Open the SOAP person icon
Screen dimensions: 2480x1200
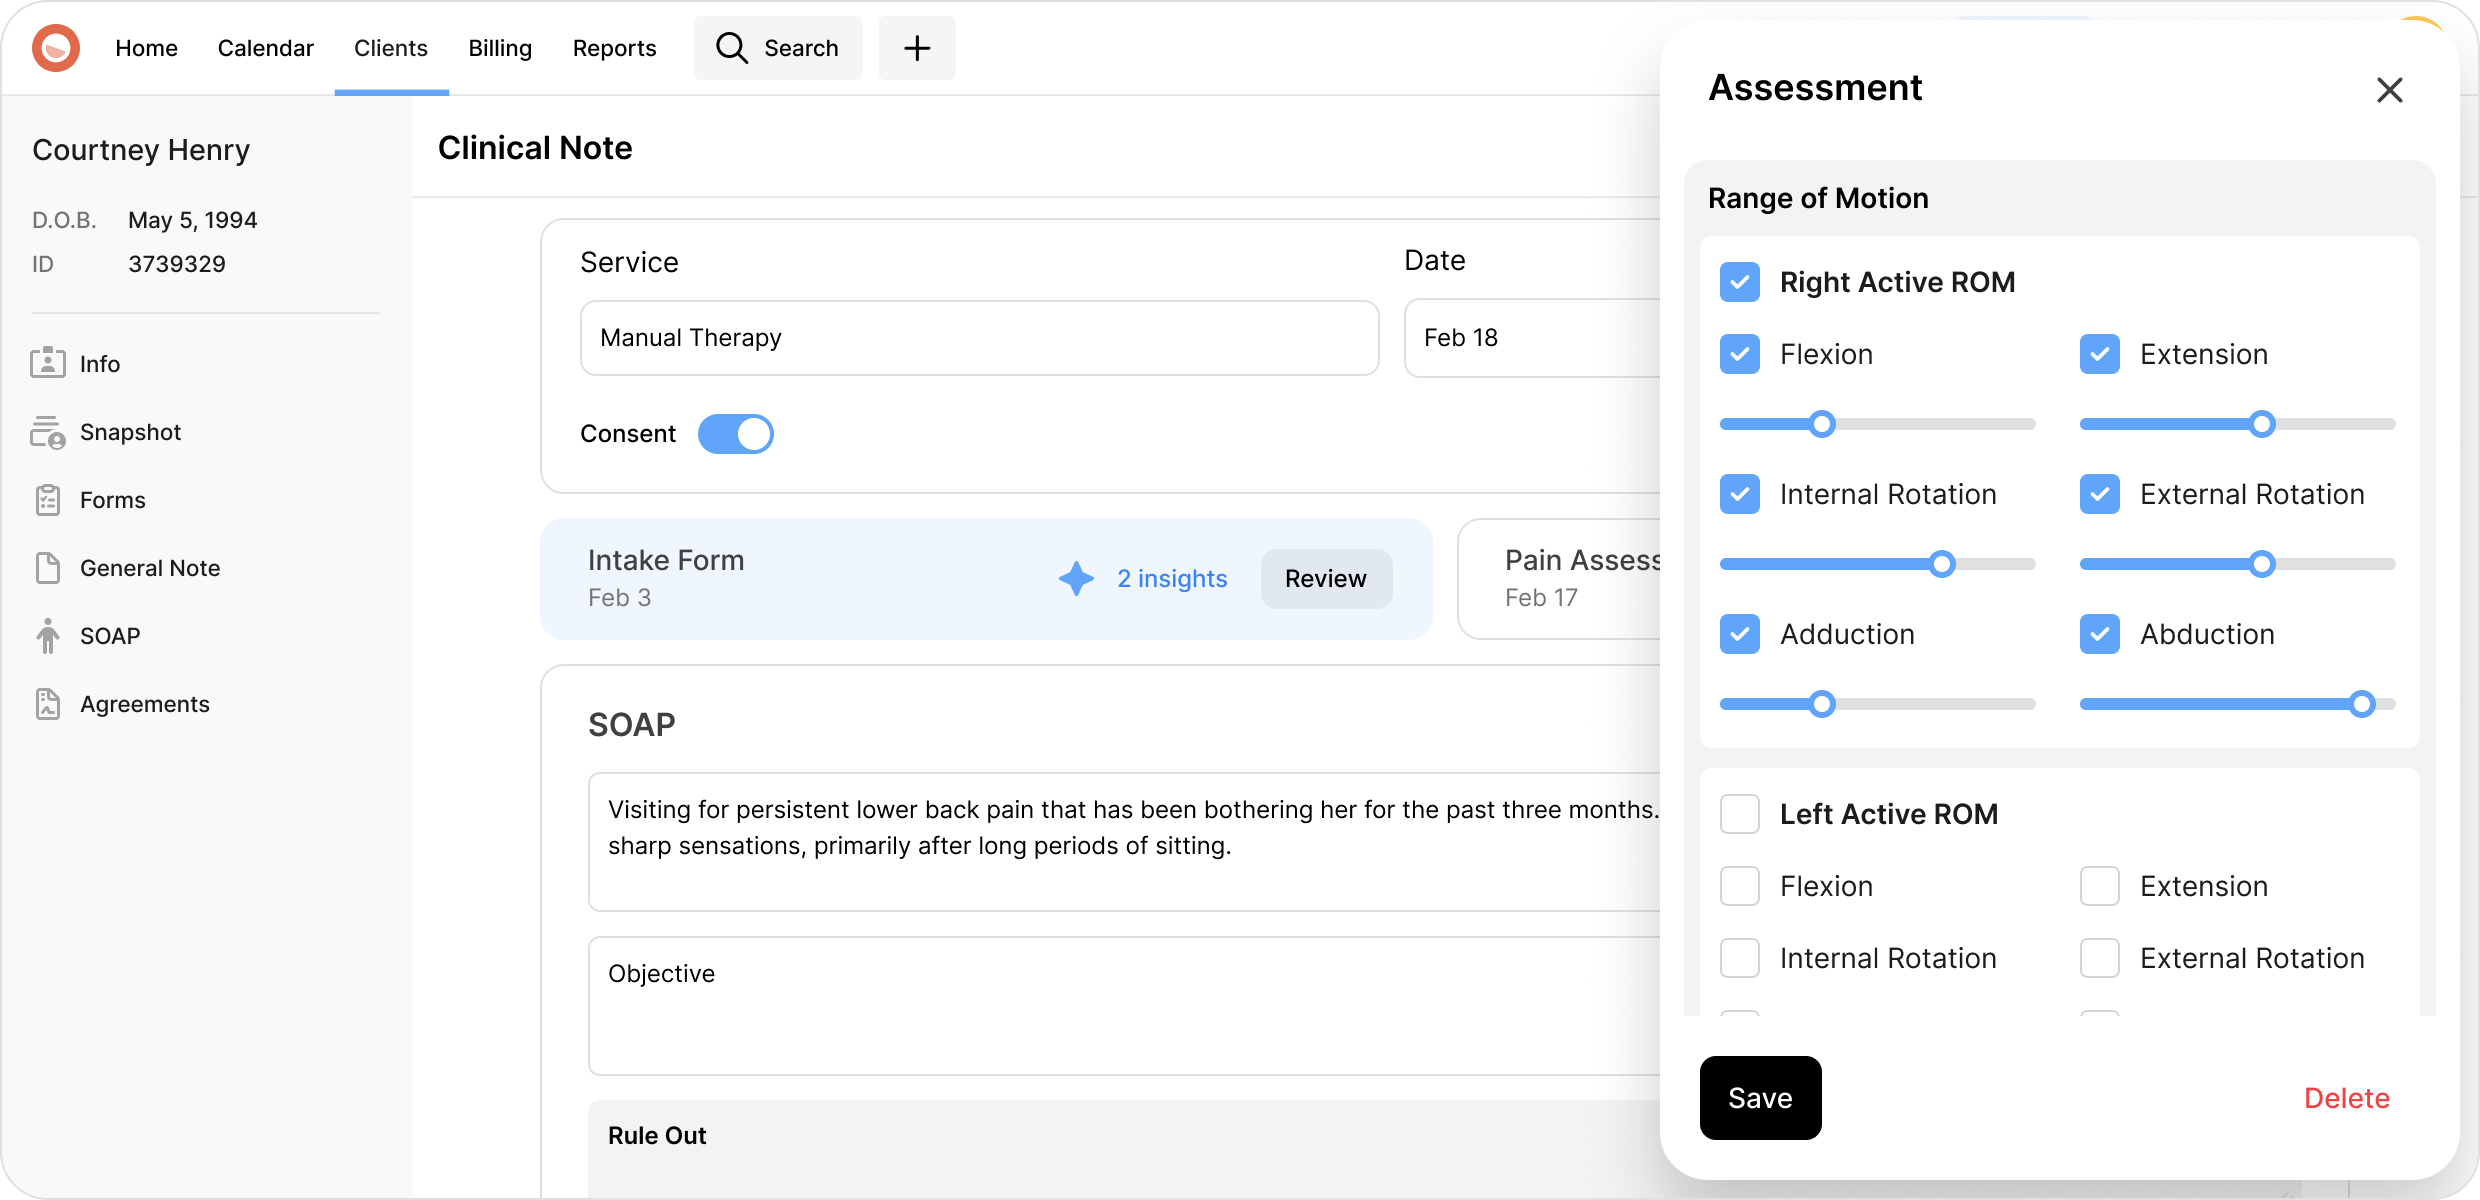[47, 636]
